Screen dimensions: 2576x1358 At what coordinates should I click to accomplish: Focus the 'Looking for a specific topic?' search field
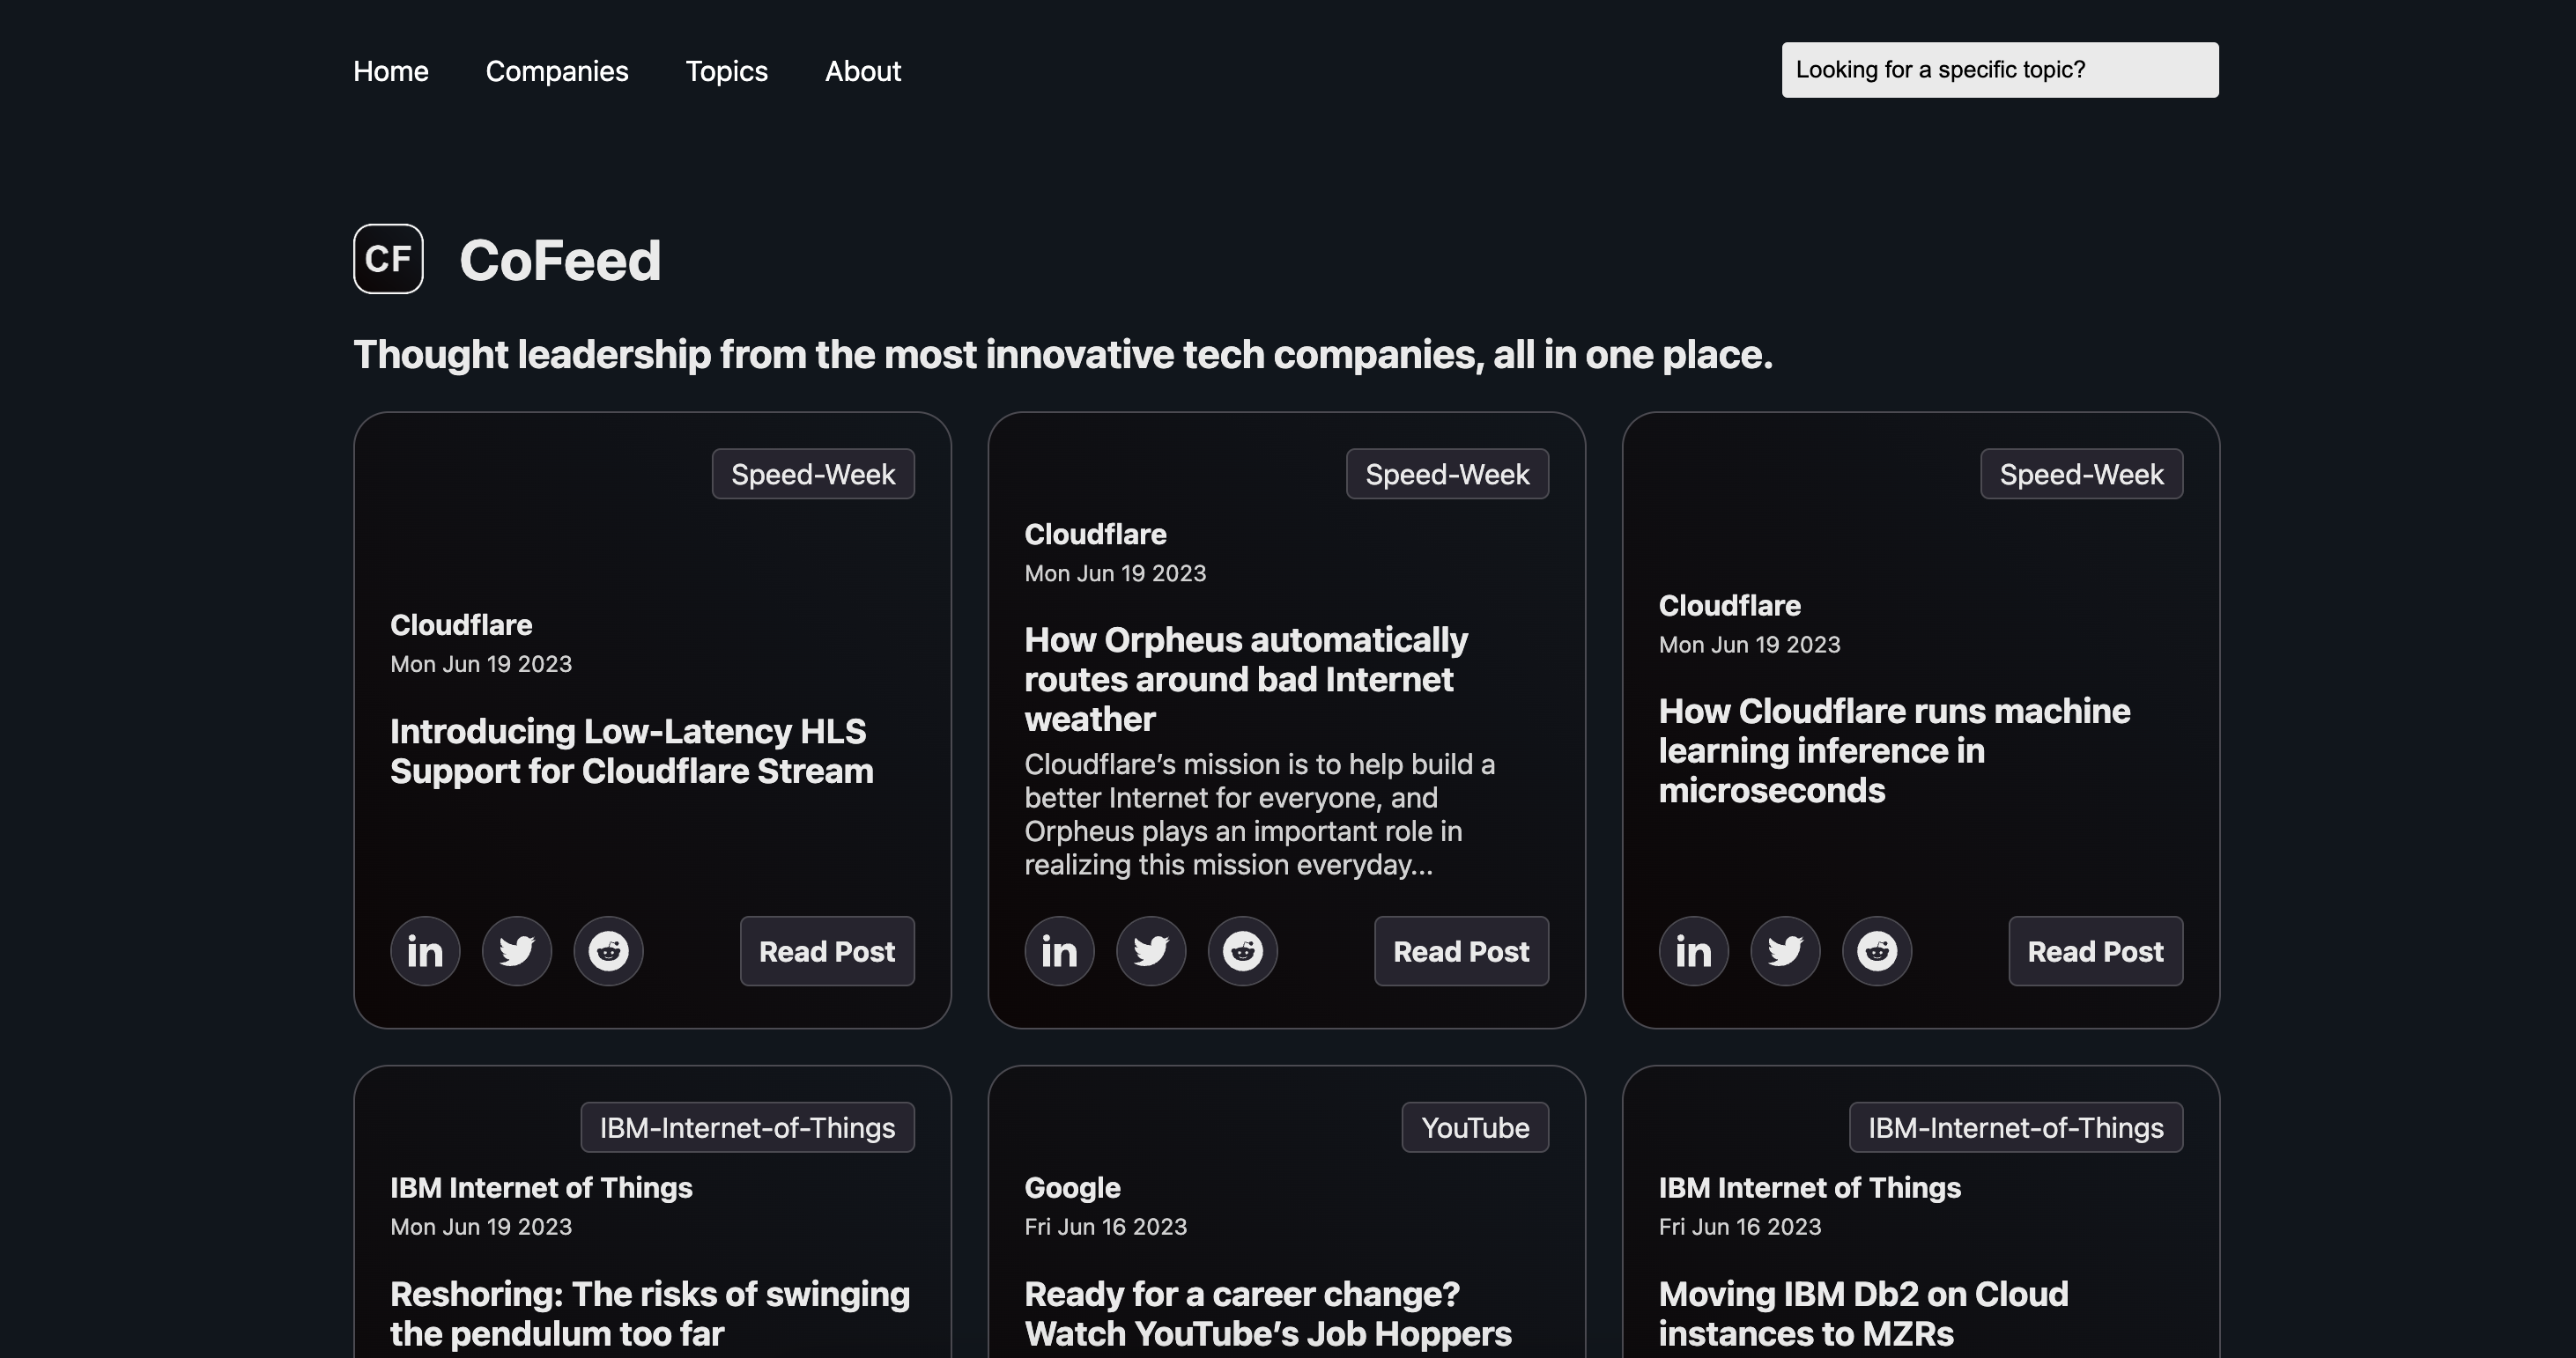[2000, 70]
